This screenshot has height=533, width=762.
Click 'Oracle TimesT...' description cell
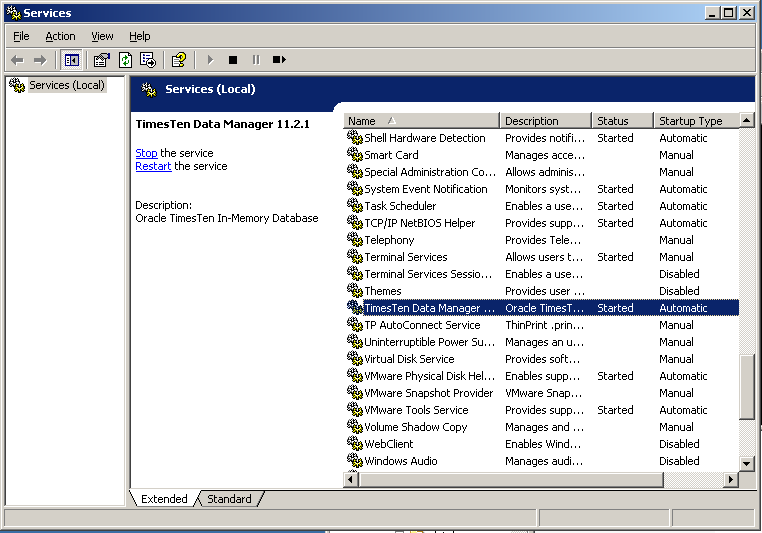545,308
